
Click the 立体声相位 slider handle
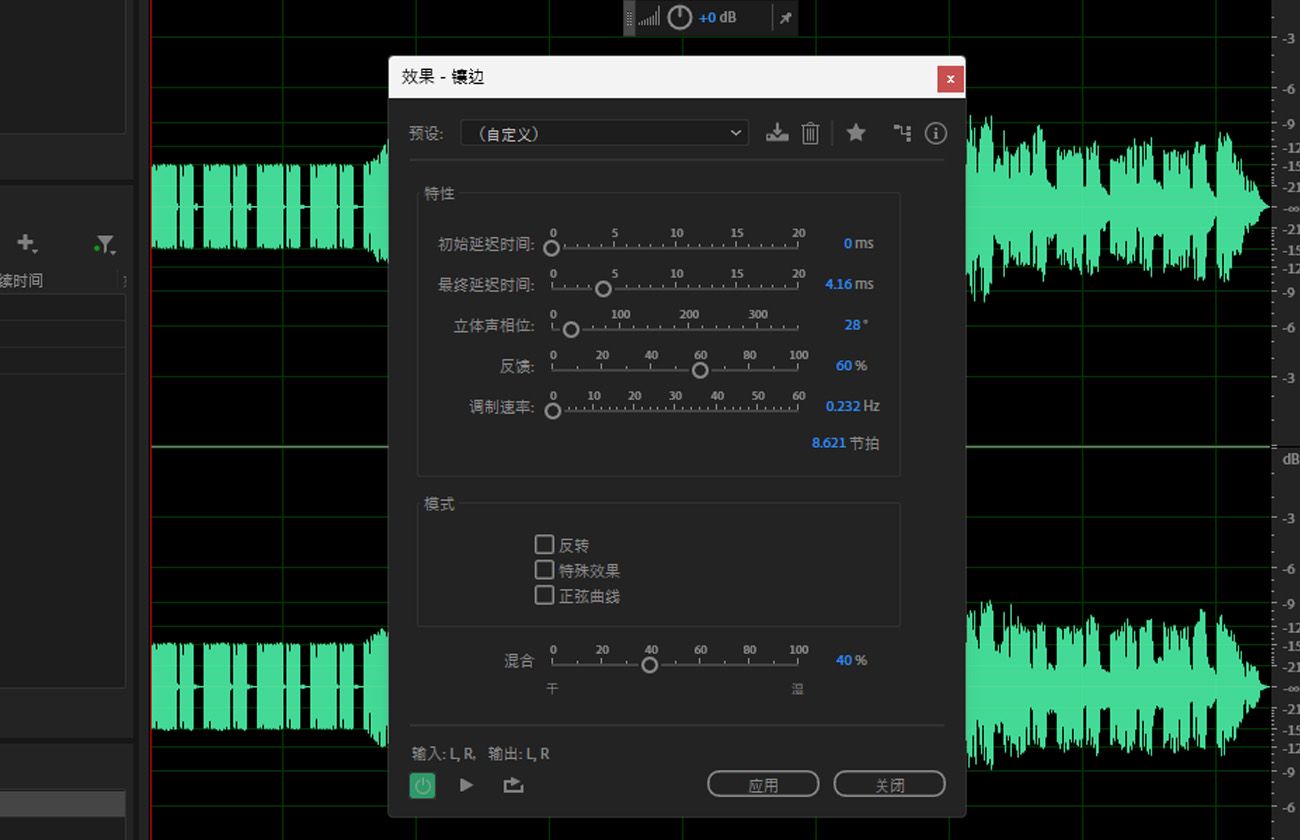coord(571,329)
